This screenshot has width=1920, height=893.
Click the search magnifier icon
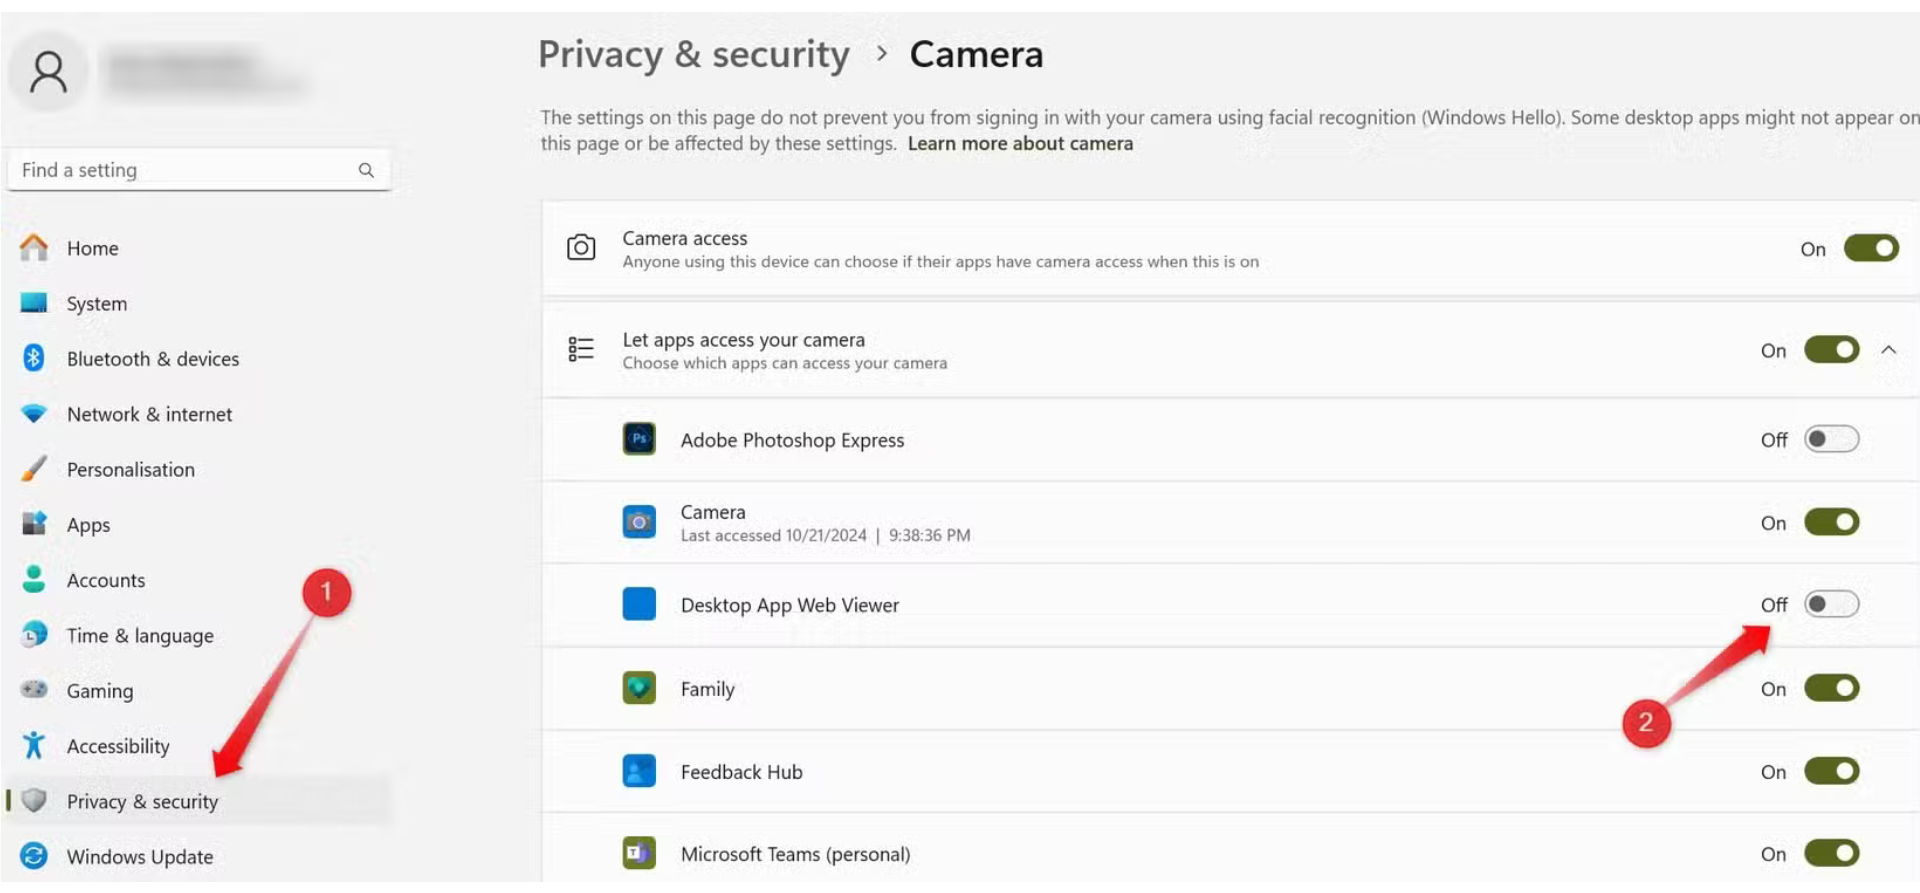tap(366, 170)
